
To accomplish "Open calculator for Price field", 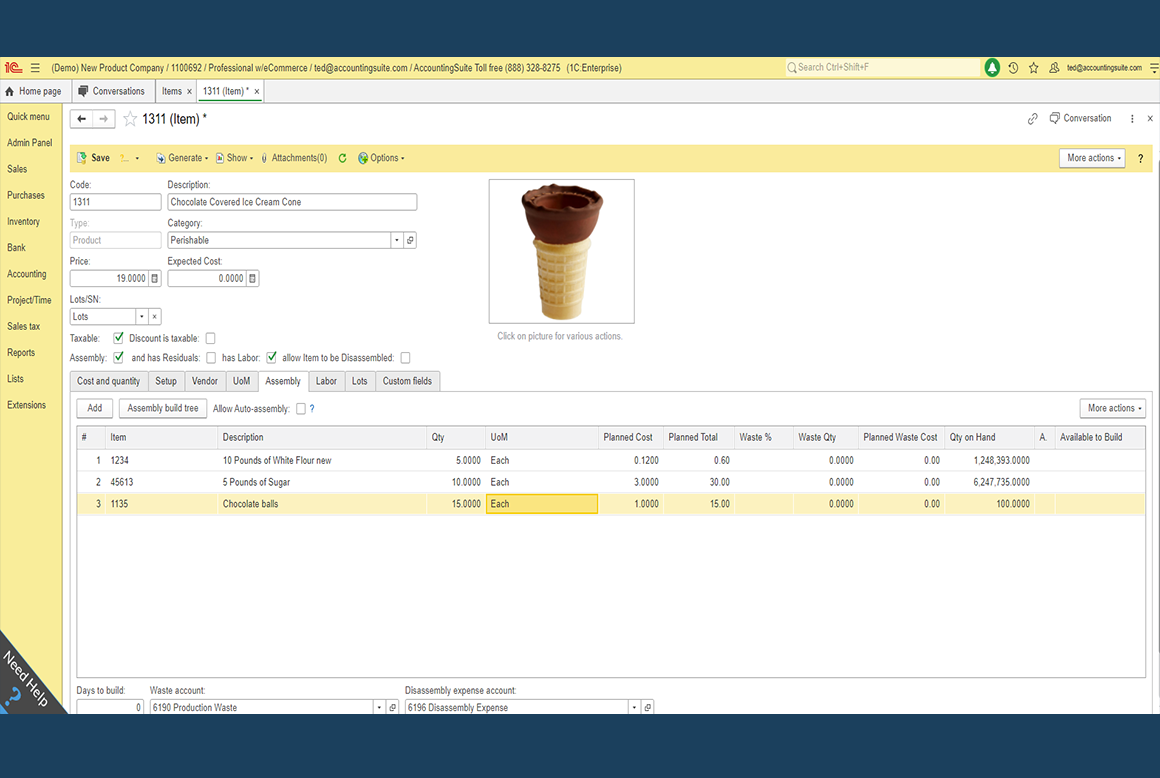I will pyautogui.click(x=155, y=278).
